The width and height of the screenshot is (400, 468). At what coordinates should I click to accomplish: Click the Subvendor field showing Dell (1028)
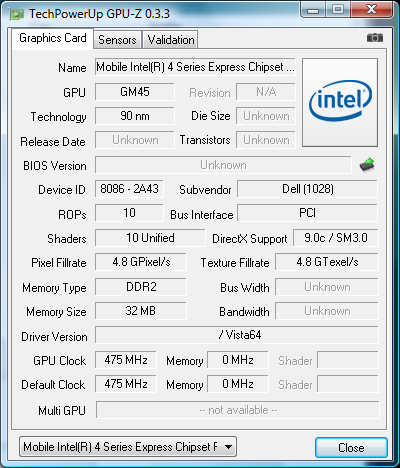(x=307, y=189)
